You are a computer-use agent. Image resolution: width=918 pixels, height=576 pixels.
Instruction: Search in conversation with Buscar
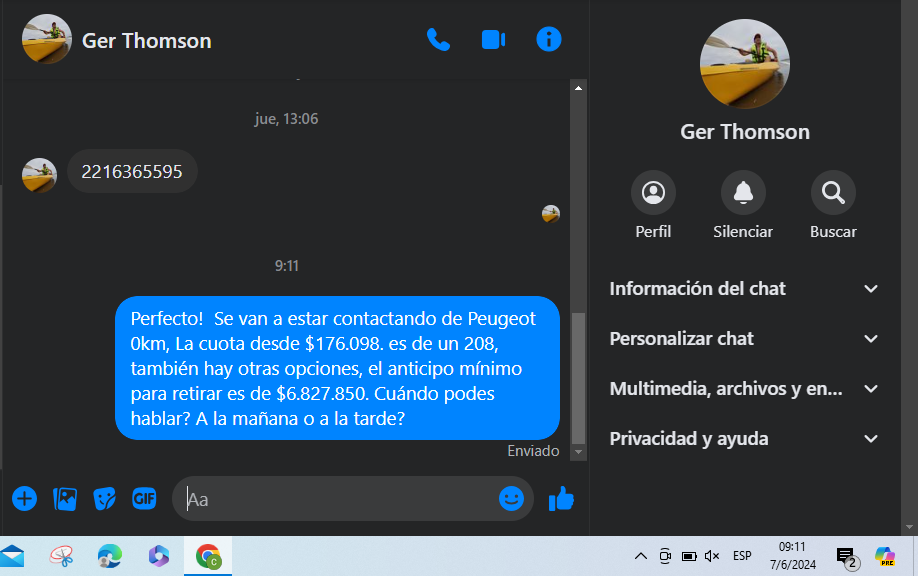pyautogui.click(x=833, y=205)
